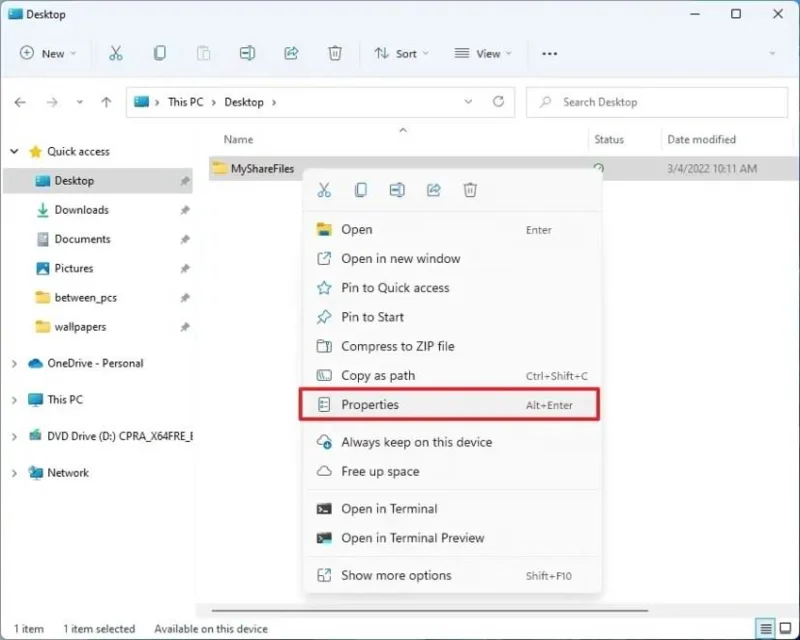800x640 pixels.
Task: Choose Open in Terminal
Action: [452, 509]
